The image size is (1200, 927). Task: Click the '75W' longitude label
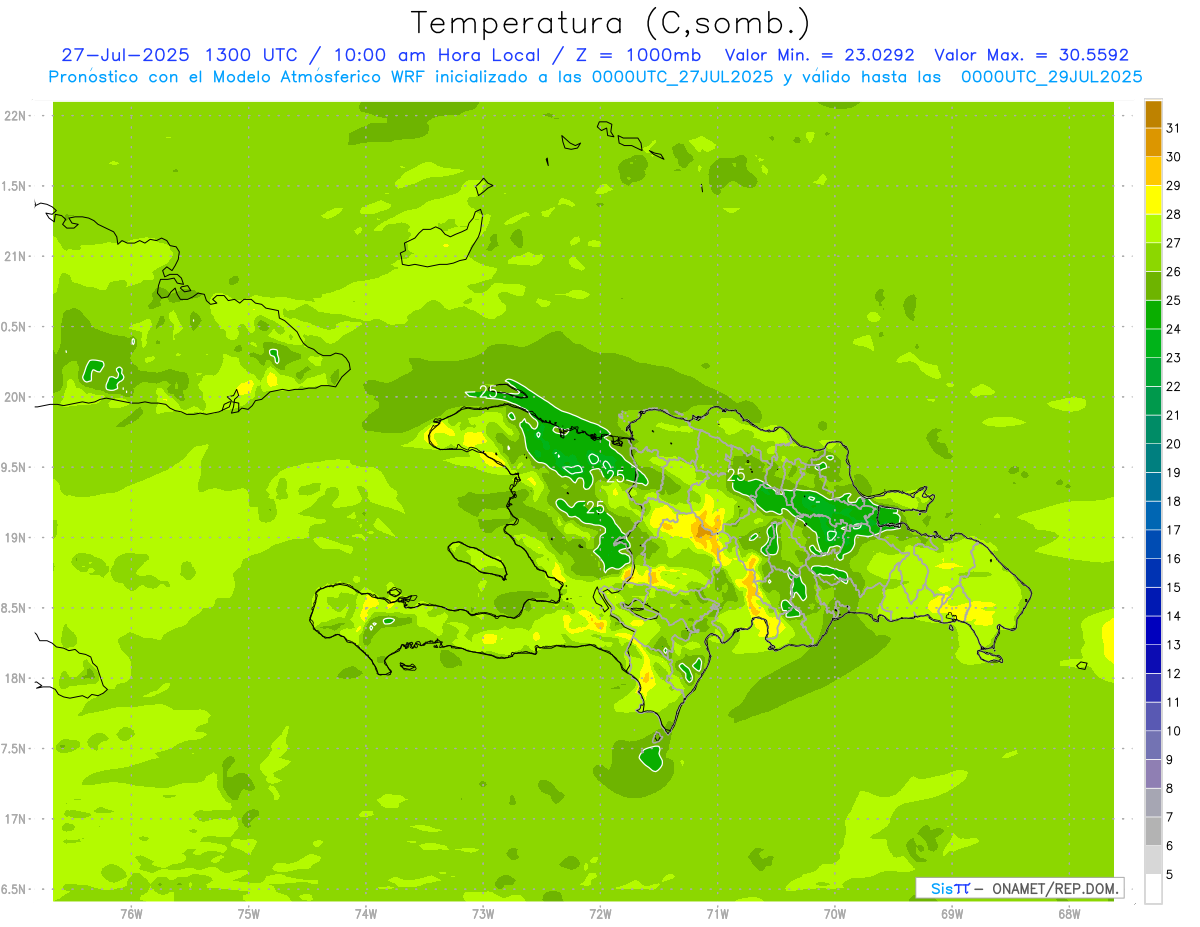click(x=249, y=914)
